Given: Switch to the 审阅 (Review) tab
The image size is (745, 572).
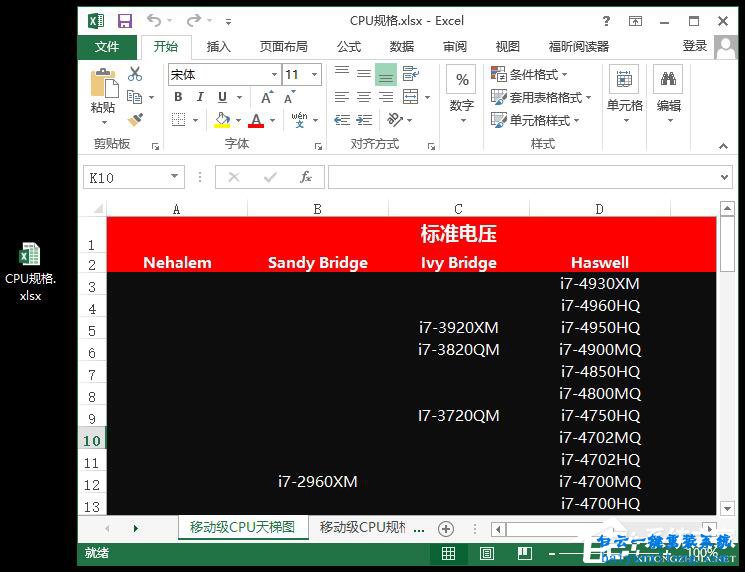Looking at the screenshot, I should coord(455,47).
